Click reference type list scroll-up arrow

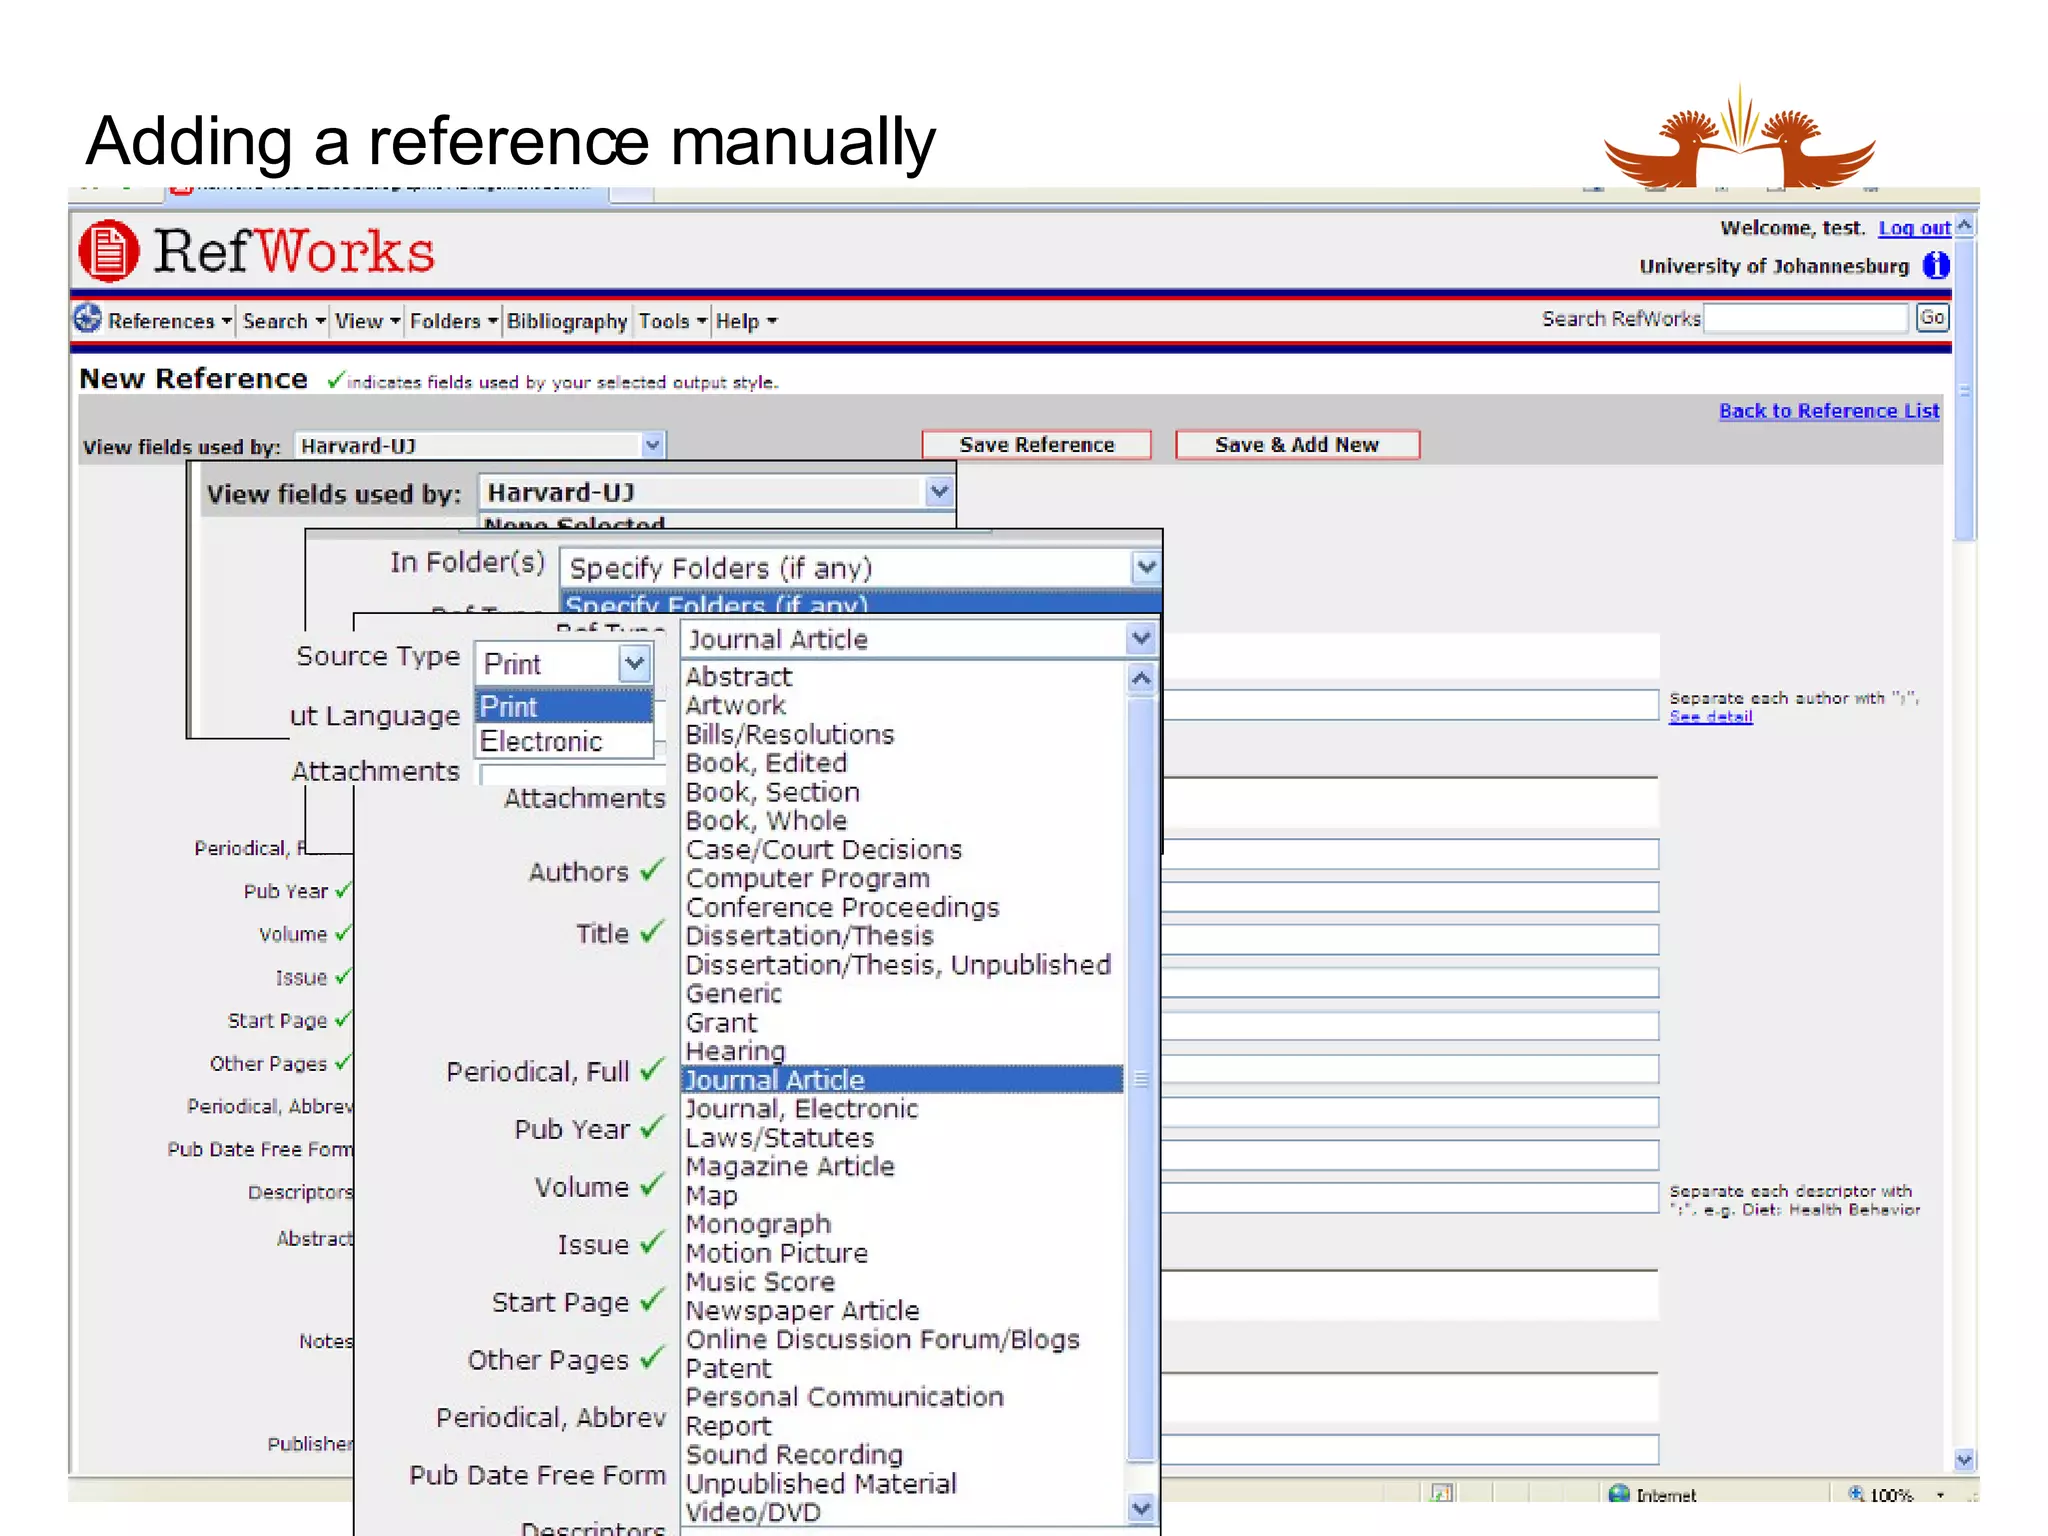[x=1141, y=679]
